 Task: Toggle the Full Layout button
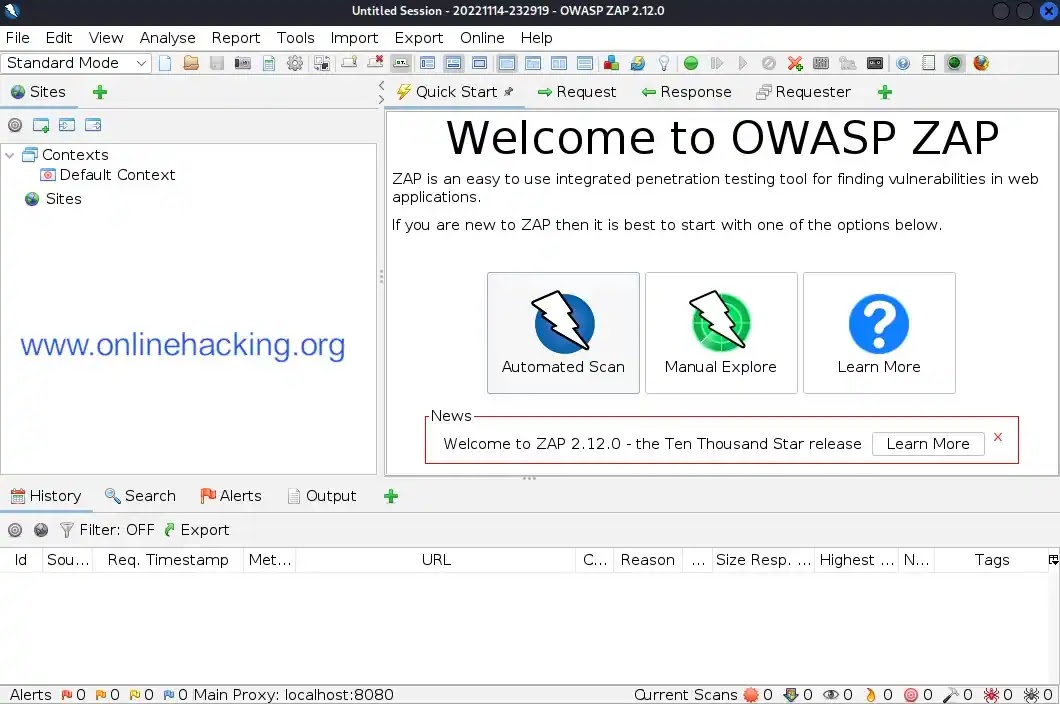click(x=479, y=63)
